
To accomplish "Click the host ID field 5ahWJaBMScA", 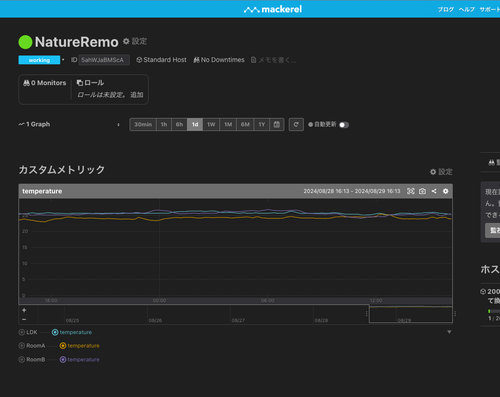I will (x=104, y=60).
